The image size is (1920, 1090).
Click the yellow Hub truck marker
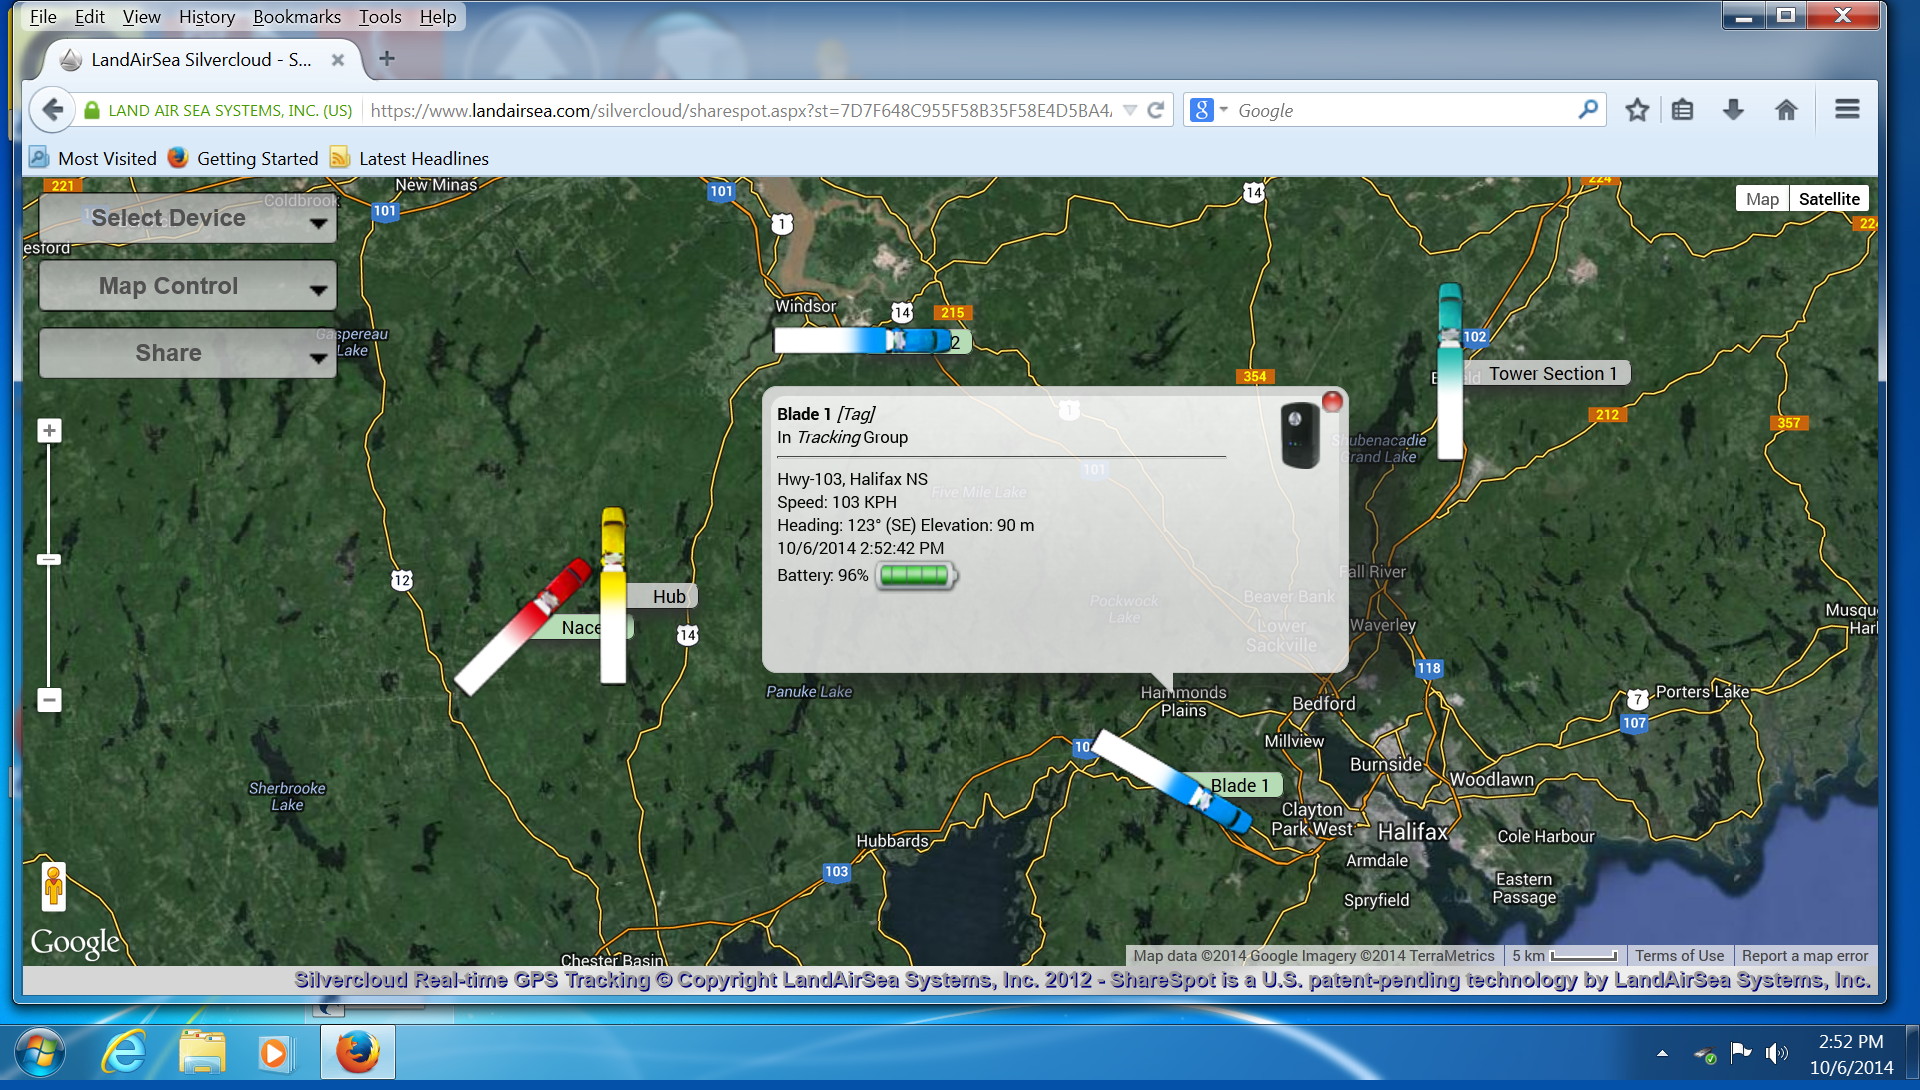coord(613,595)
